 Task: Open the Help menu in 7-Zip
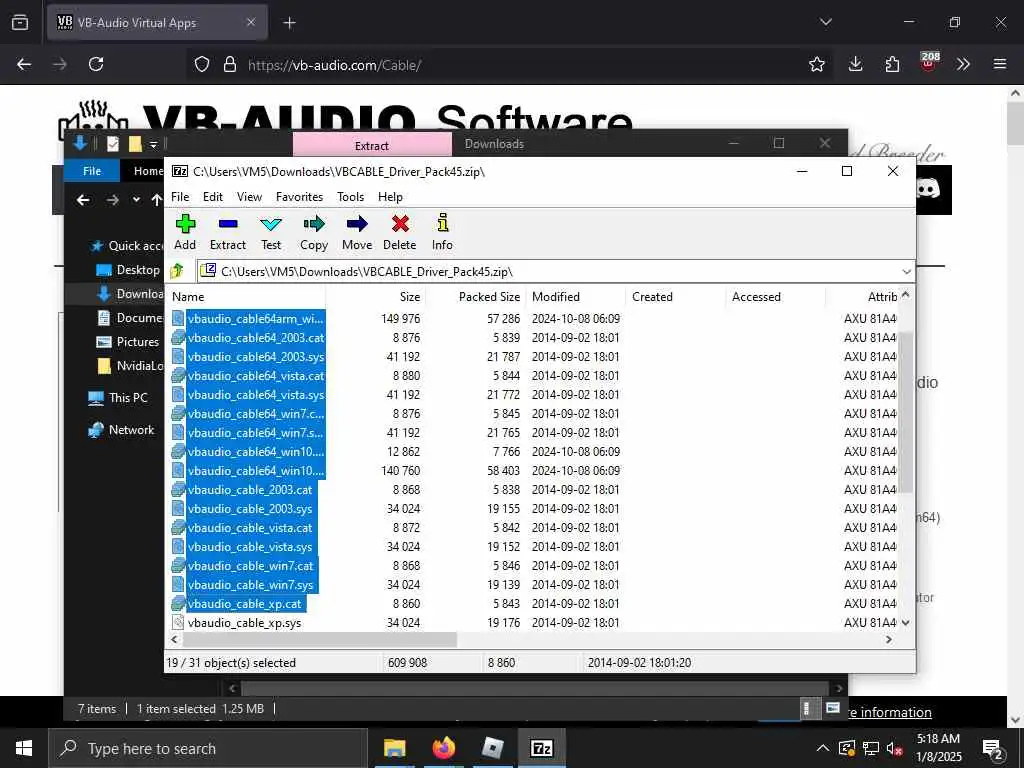pos(390,197)
